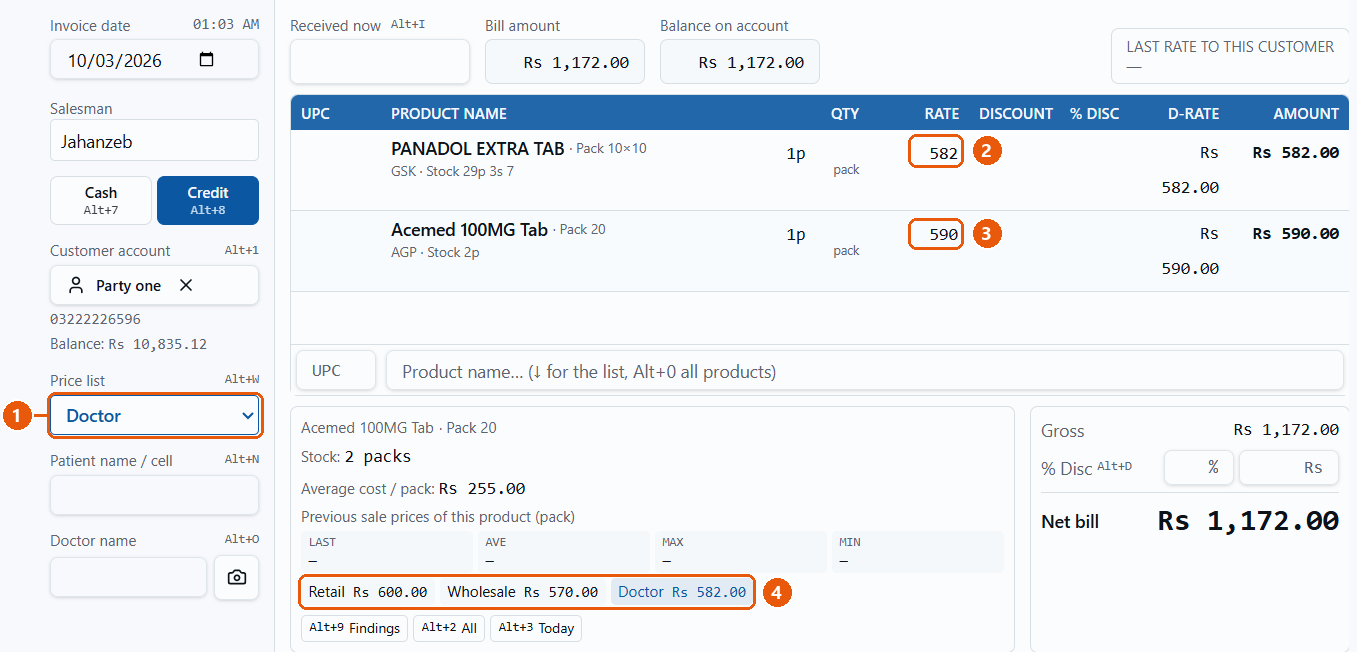The image size is (1357, 652).
Task: Click the 1p quantity of Acemed 100MG
Action: coord(796,235)
